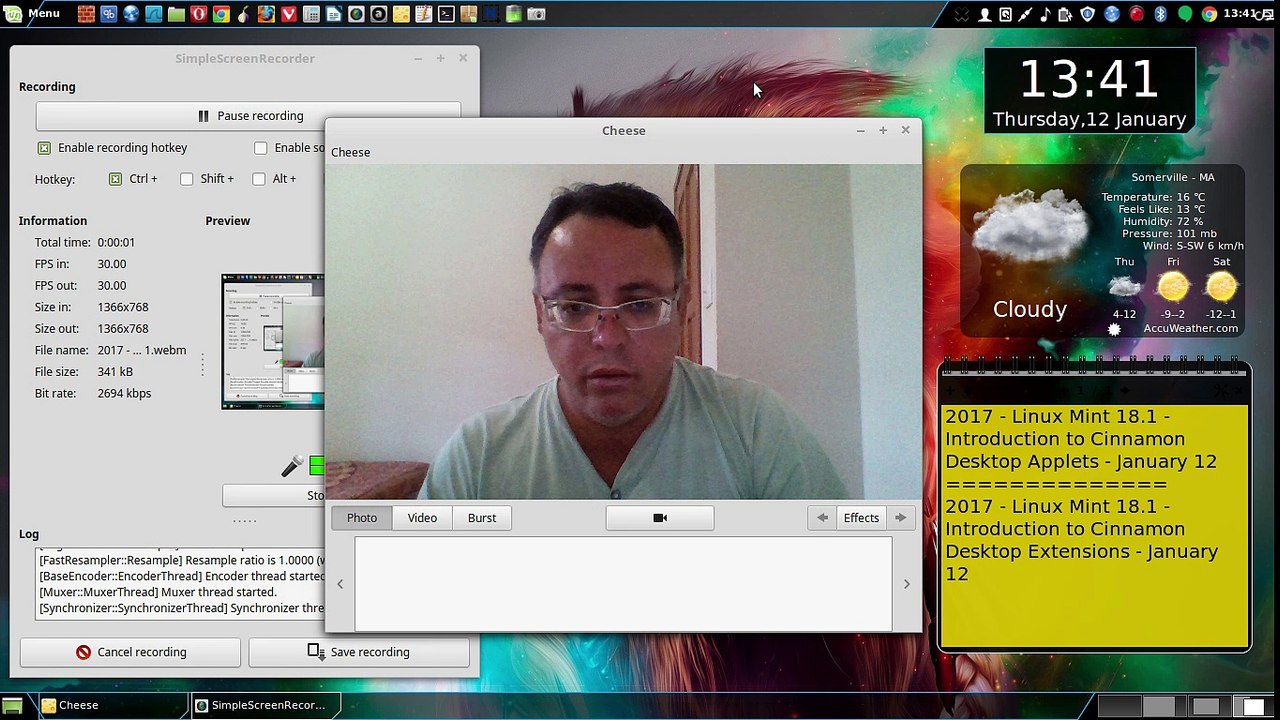Open the sound music note tray applet
1280x720 pixels.
point(1045,14)
